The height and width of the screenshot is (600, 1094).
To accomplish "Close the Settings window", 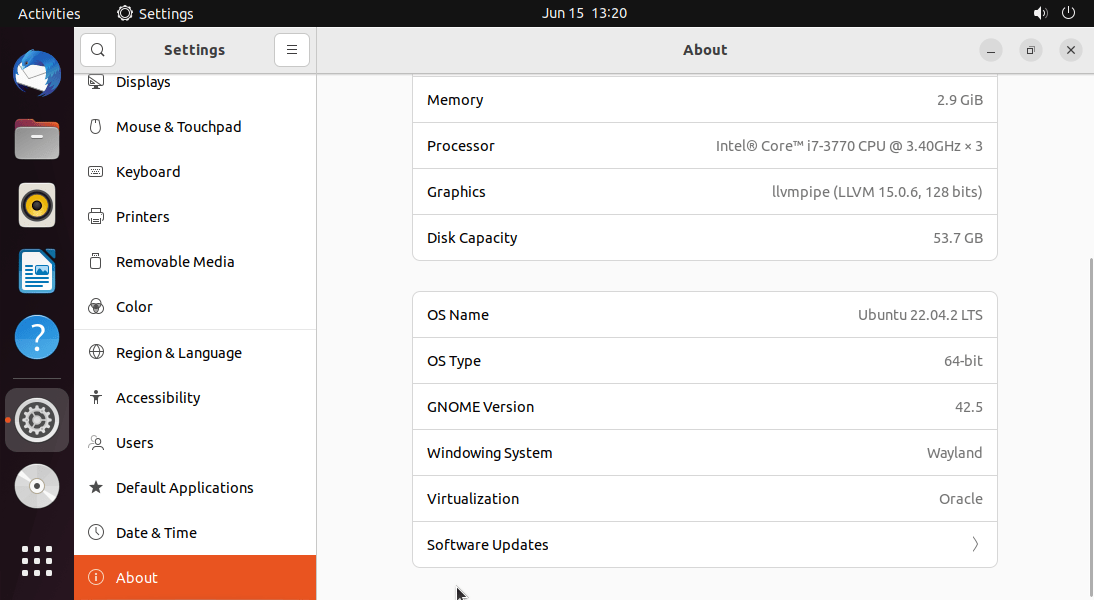I will pos(1070,50).
